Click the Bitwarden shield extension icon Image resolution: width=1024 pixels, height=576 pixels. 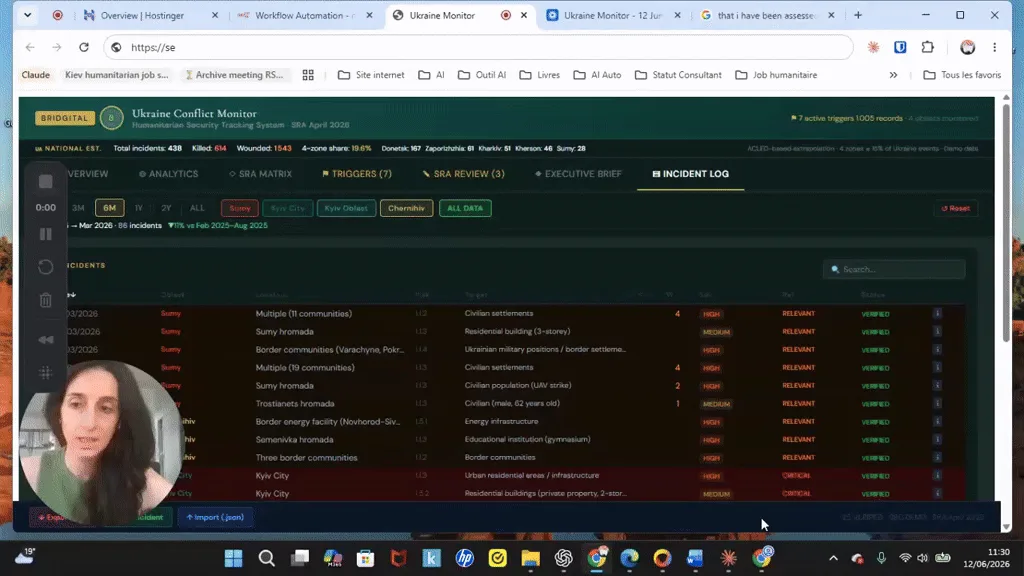pos(900,47)
